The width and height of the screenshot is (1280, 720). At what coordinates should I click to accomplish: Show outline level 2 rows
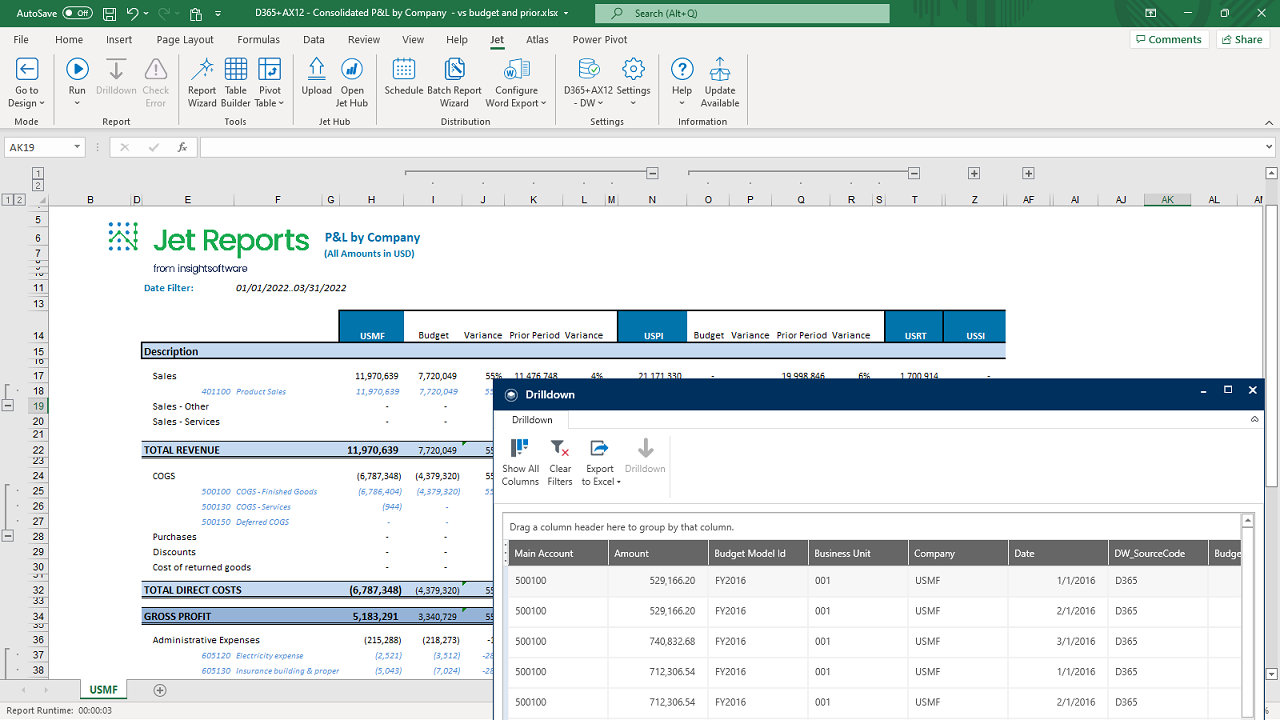(19, 200)
